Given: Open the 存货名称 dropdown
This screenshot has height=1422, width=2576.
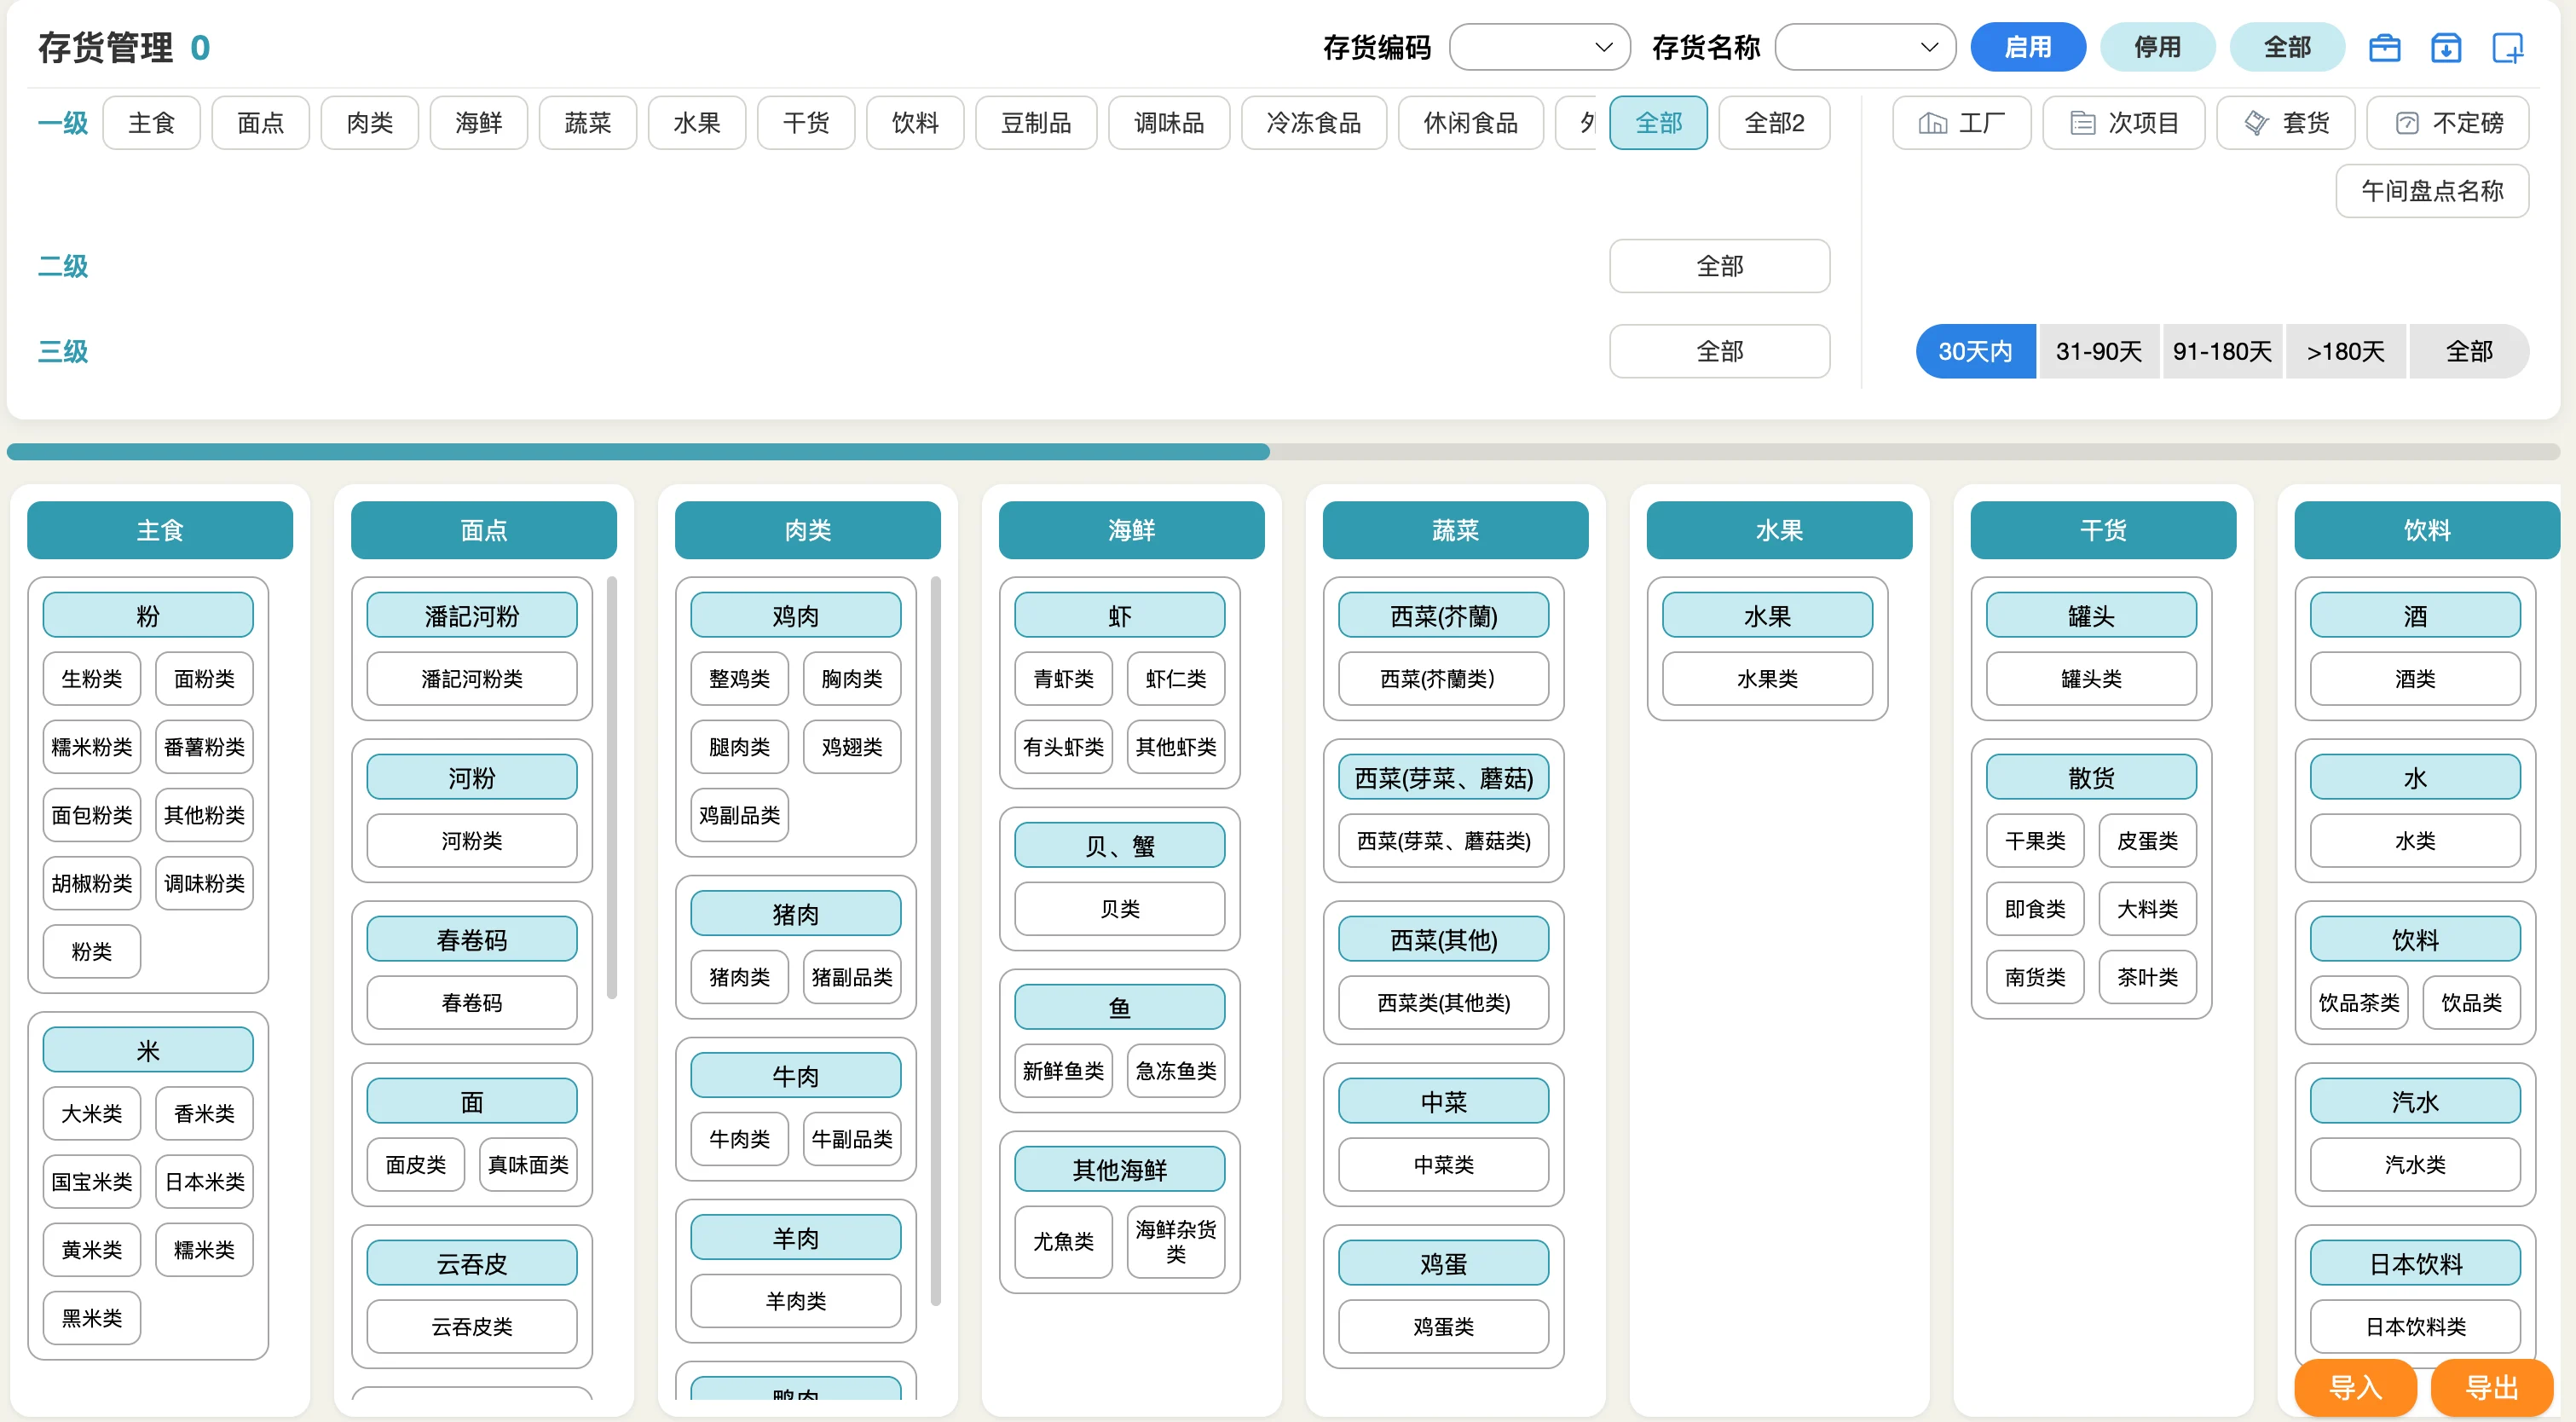Looking at the screenshot, I should [1866, 47].
